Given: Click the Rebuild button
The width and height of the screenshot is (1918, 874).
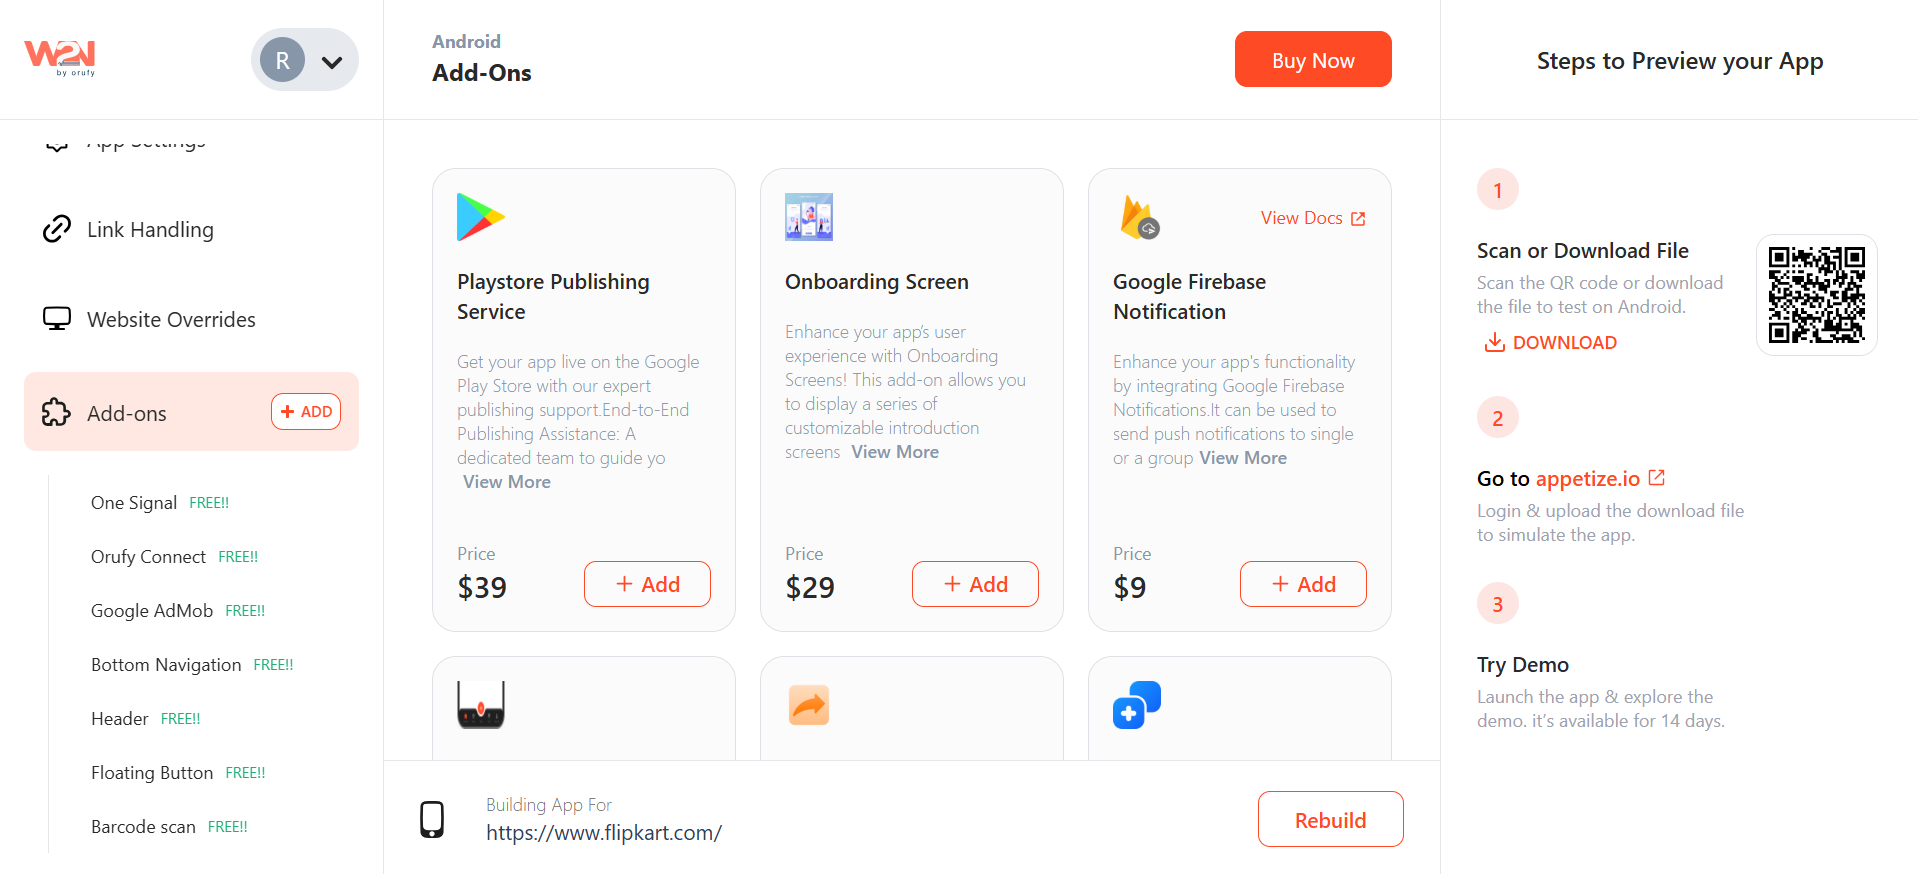Looking at the screenshot, I should (x=1330, y=820).
